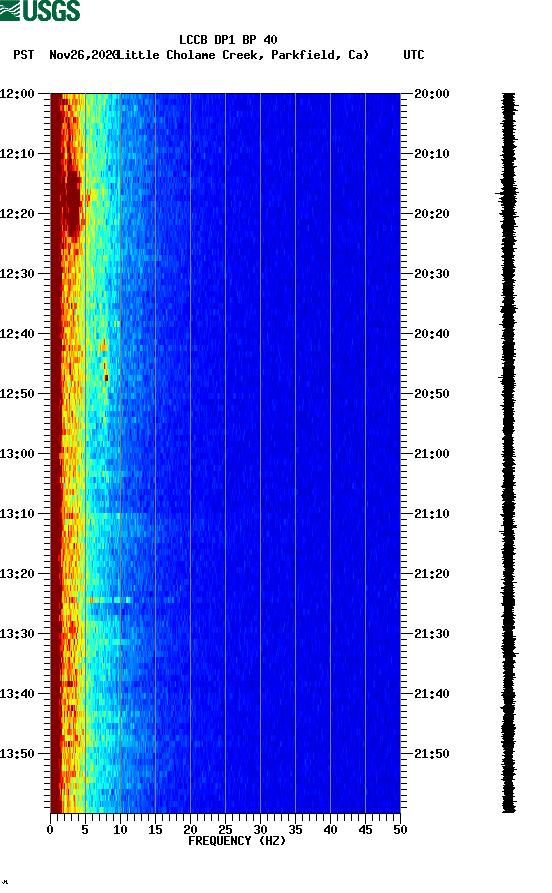Click the 20:40 UTC time label
The width and height of the screenshot is (552, 893).
coord(432,334)
